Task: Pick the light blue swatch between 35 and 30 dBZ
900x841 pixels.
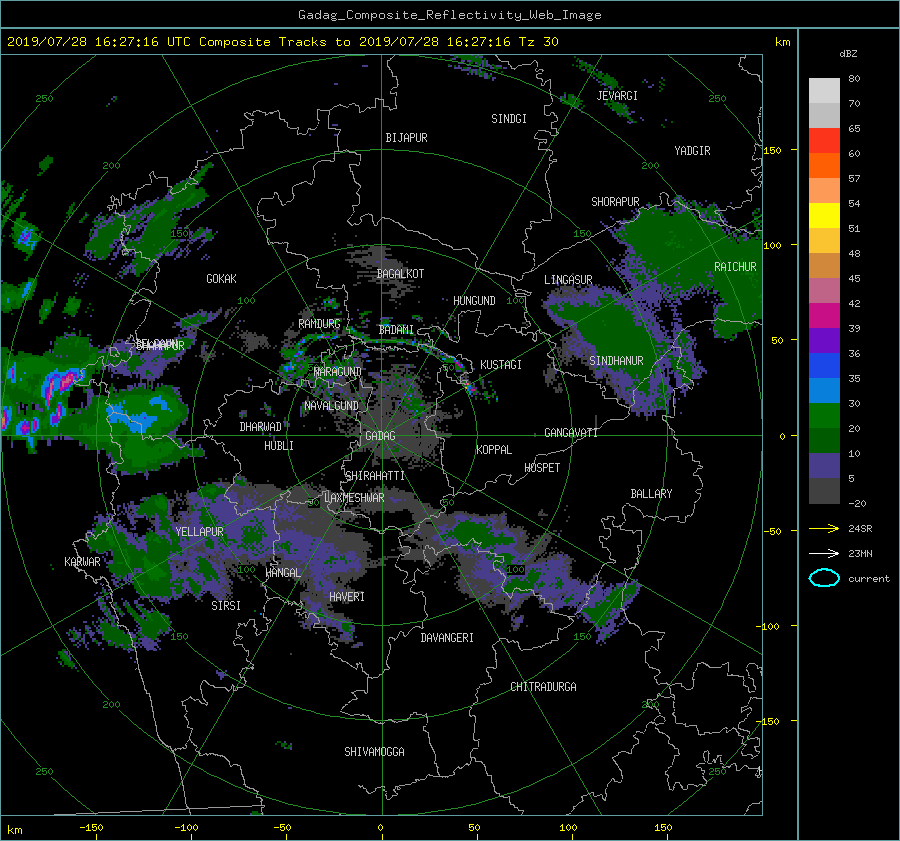Action: [x=824, y=390]
